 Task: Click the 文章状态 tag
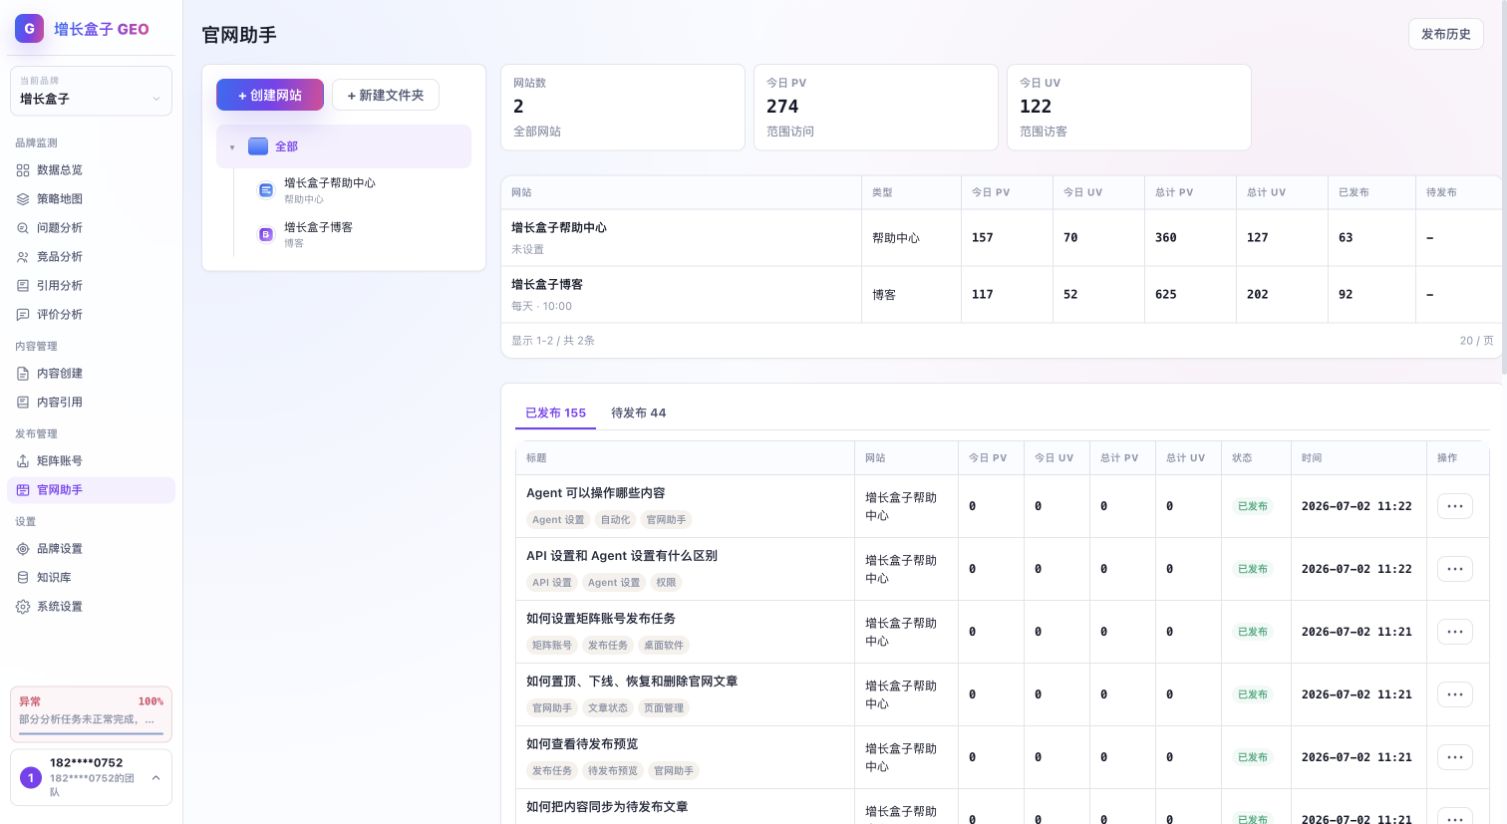coord(608,708)
